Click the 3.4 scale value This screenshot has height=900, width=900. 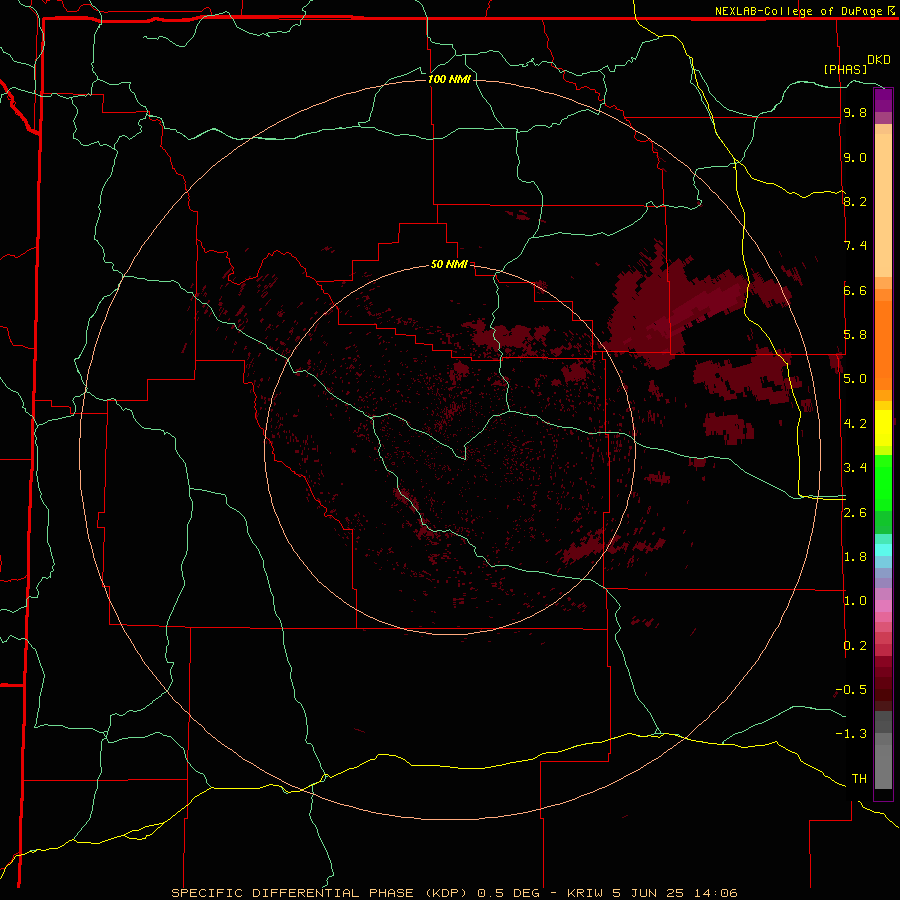tap(855, 468)
